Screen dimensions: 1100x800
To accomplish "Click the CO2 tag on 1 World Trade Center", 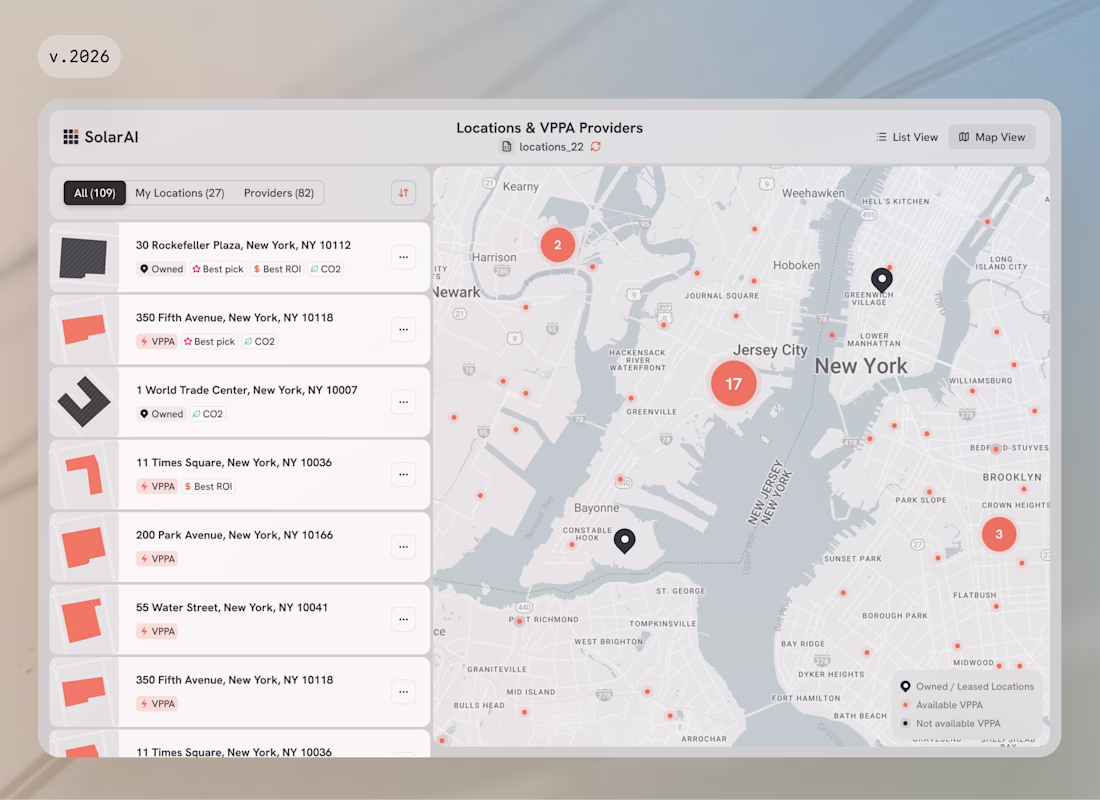I will click(208, 414).
